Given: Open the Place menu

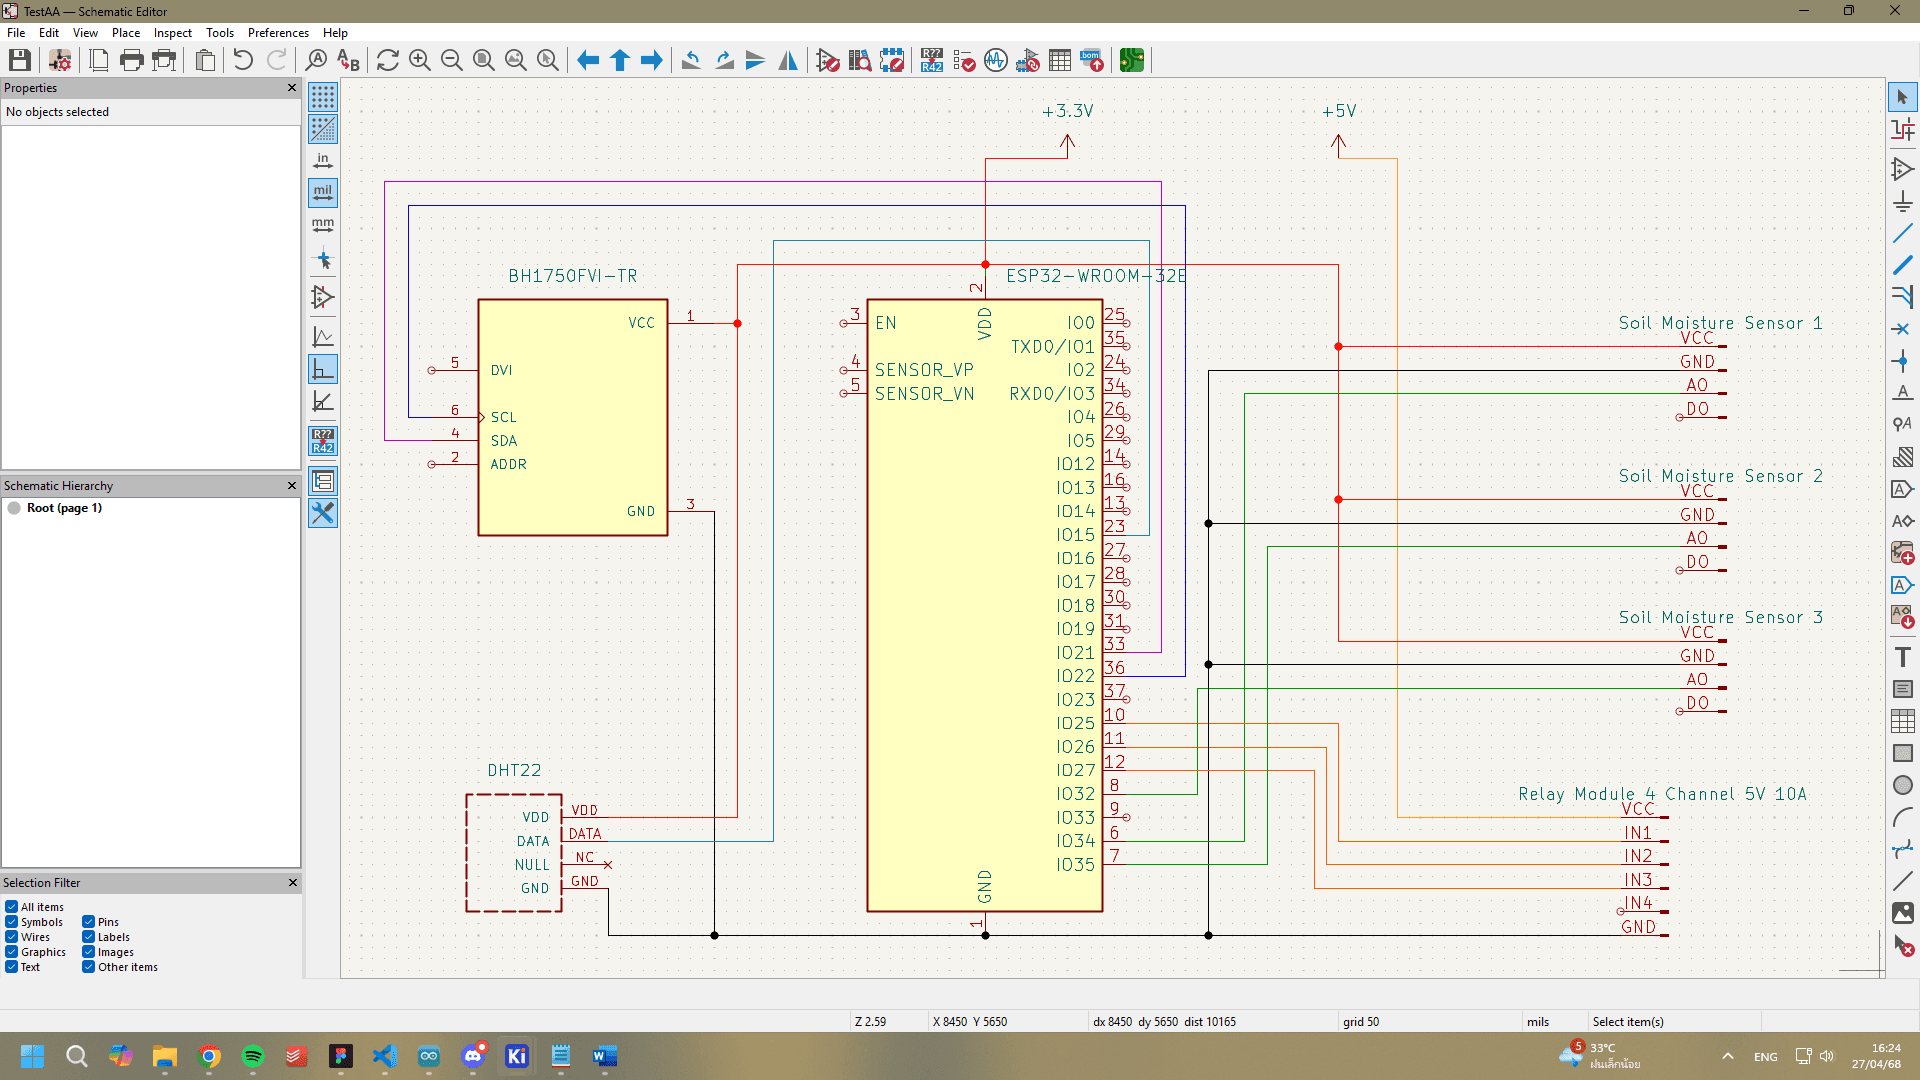Looking at the screenshot, I should 125,32.
